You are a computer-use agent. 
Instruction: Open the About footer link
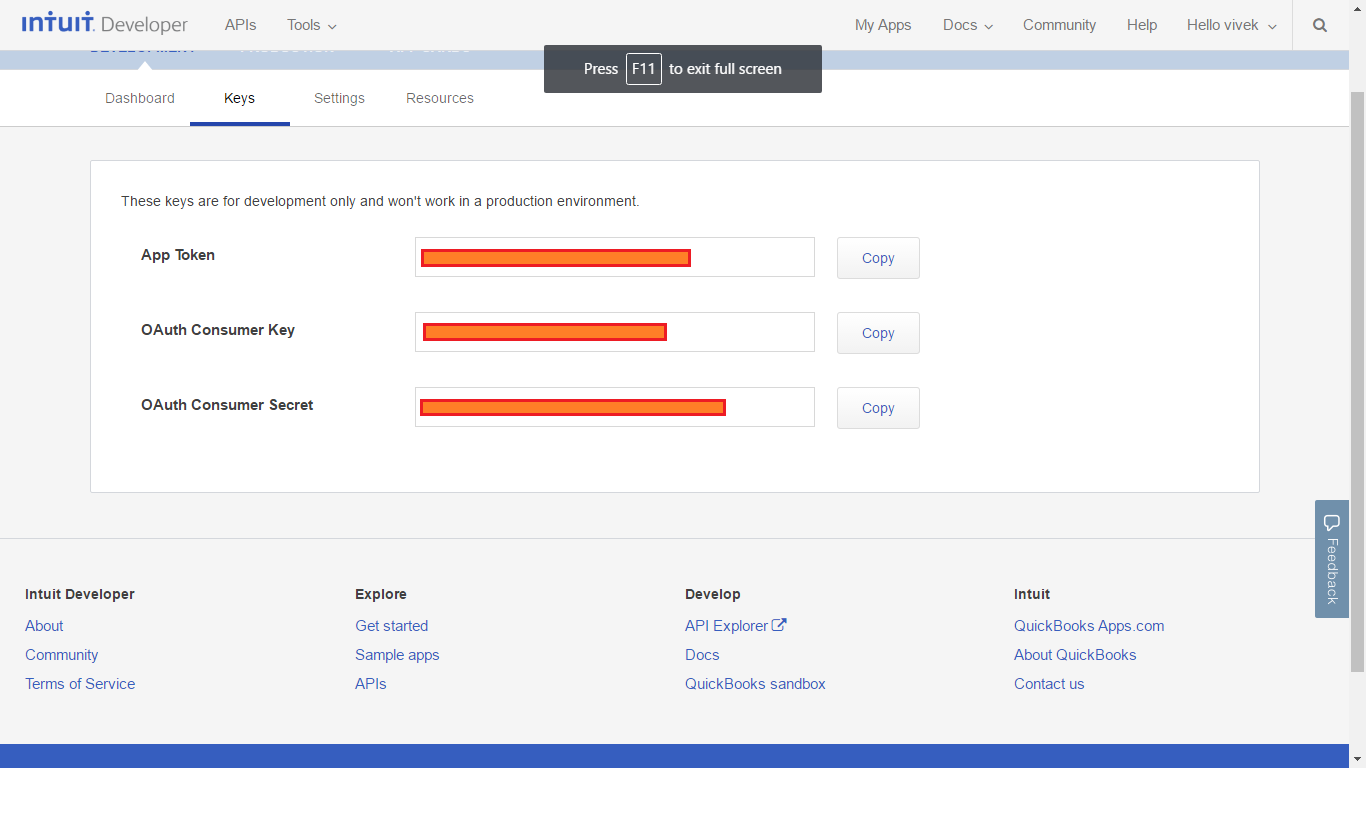44,626
